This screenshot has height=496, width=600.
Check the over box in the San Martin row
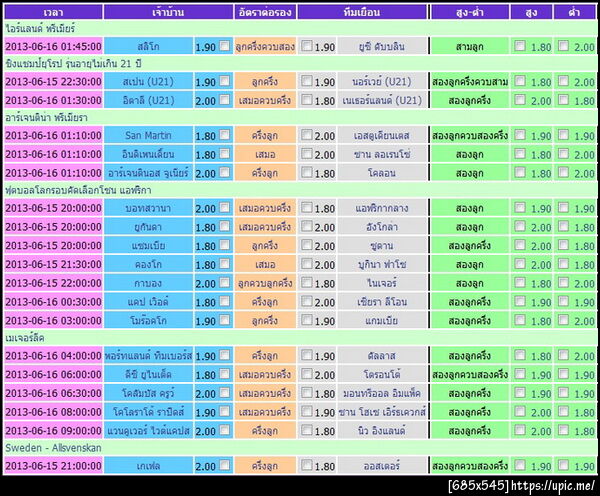click(520, 135)
